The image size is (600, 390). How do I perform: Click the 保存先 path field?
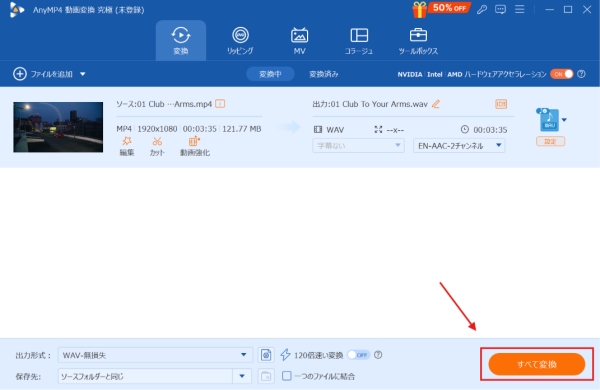point(145,376)
